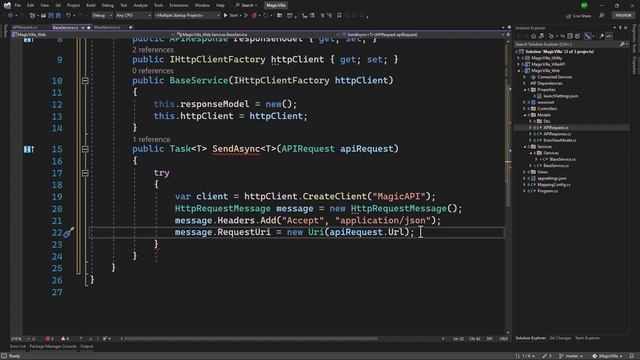Click the Save All toolbar icon
The height and width of the screenshot is (360, 640).
pyautogui.click(x=58, y=16)
